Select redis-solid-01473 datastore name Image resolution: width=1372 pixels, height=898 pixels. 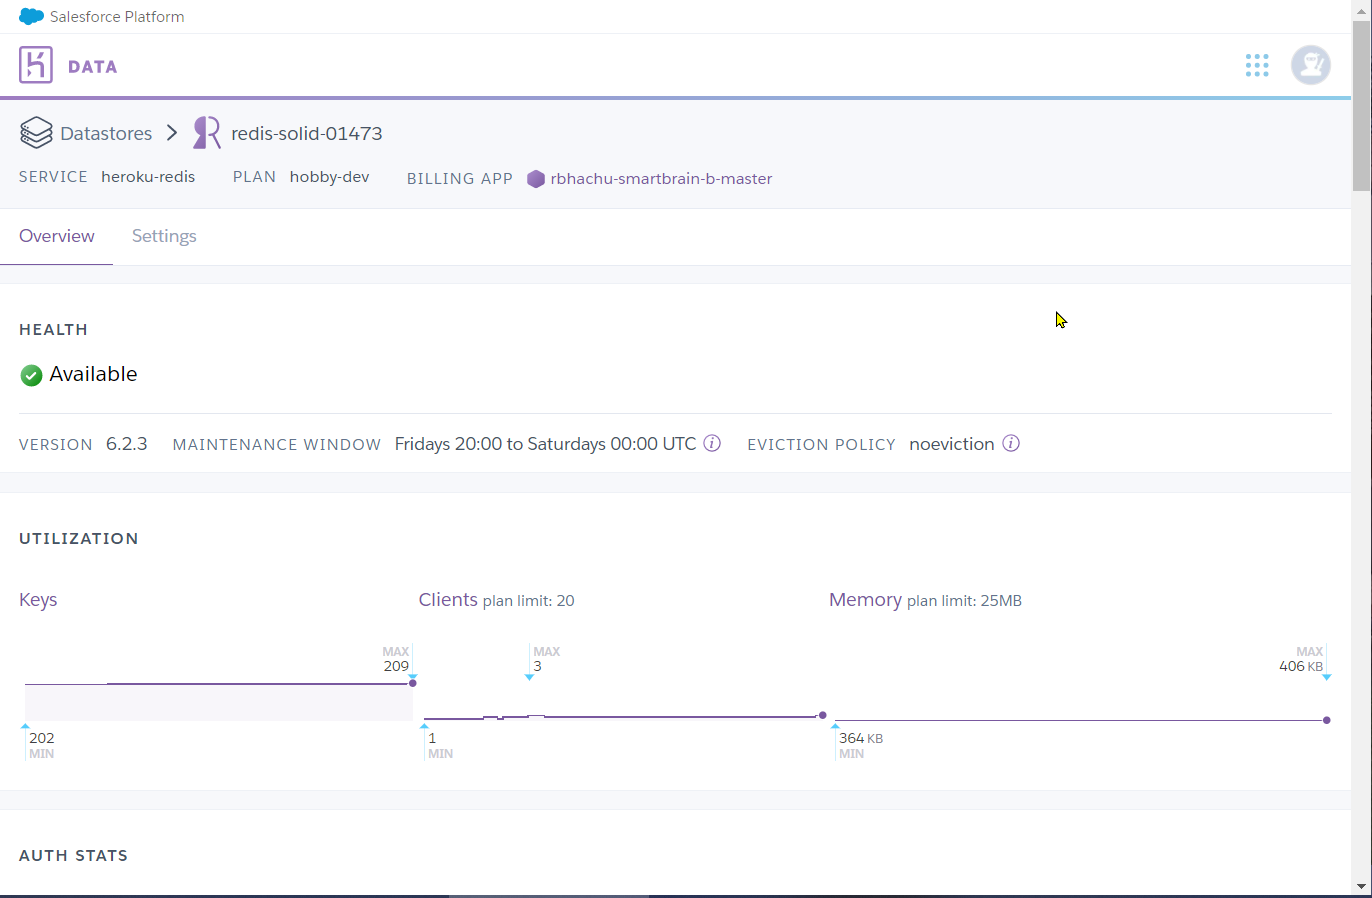tap(307, 133)
